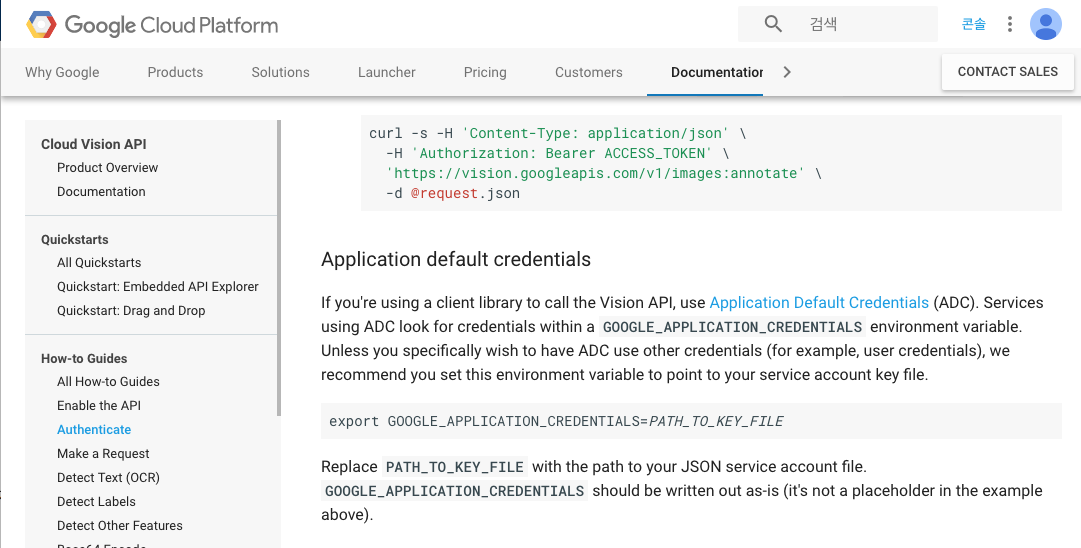The width and height of the screenshot is (1081, 548).
Task: Select the Documentation tab
Action: (716, 72)
